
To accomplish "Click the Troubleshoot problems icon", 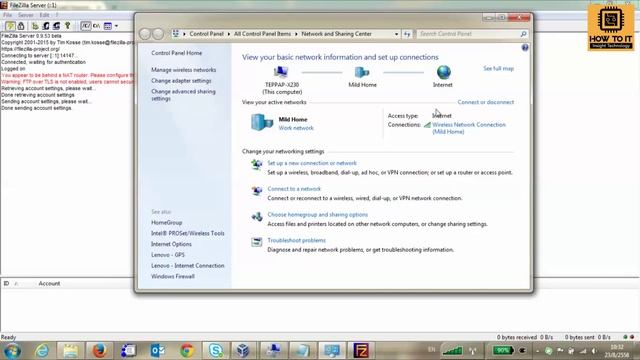I will [x=256, y=242].
